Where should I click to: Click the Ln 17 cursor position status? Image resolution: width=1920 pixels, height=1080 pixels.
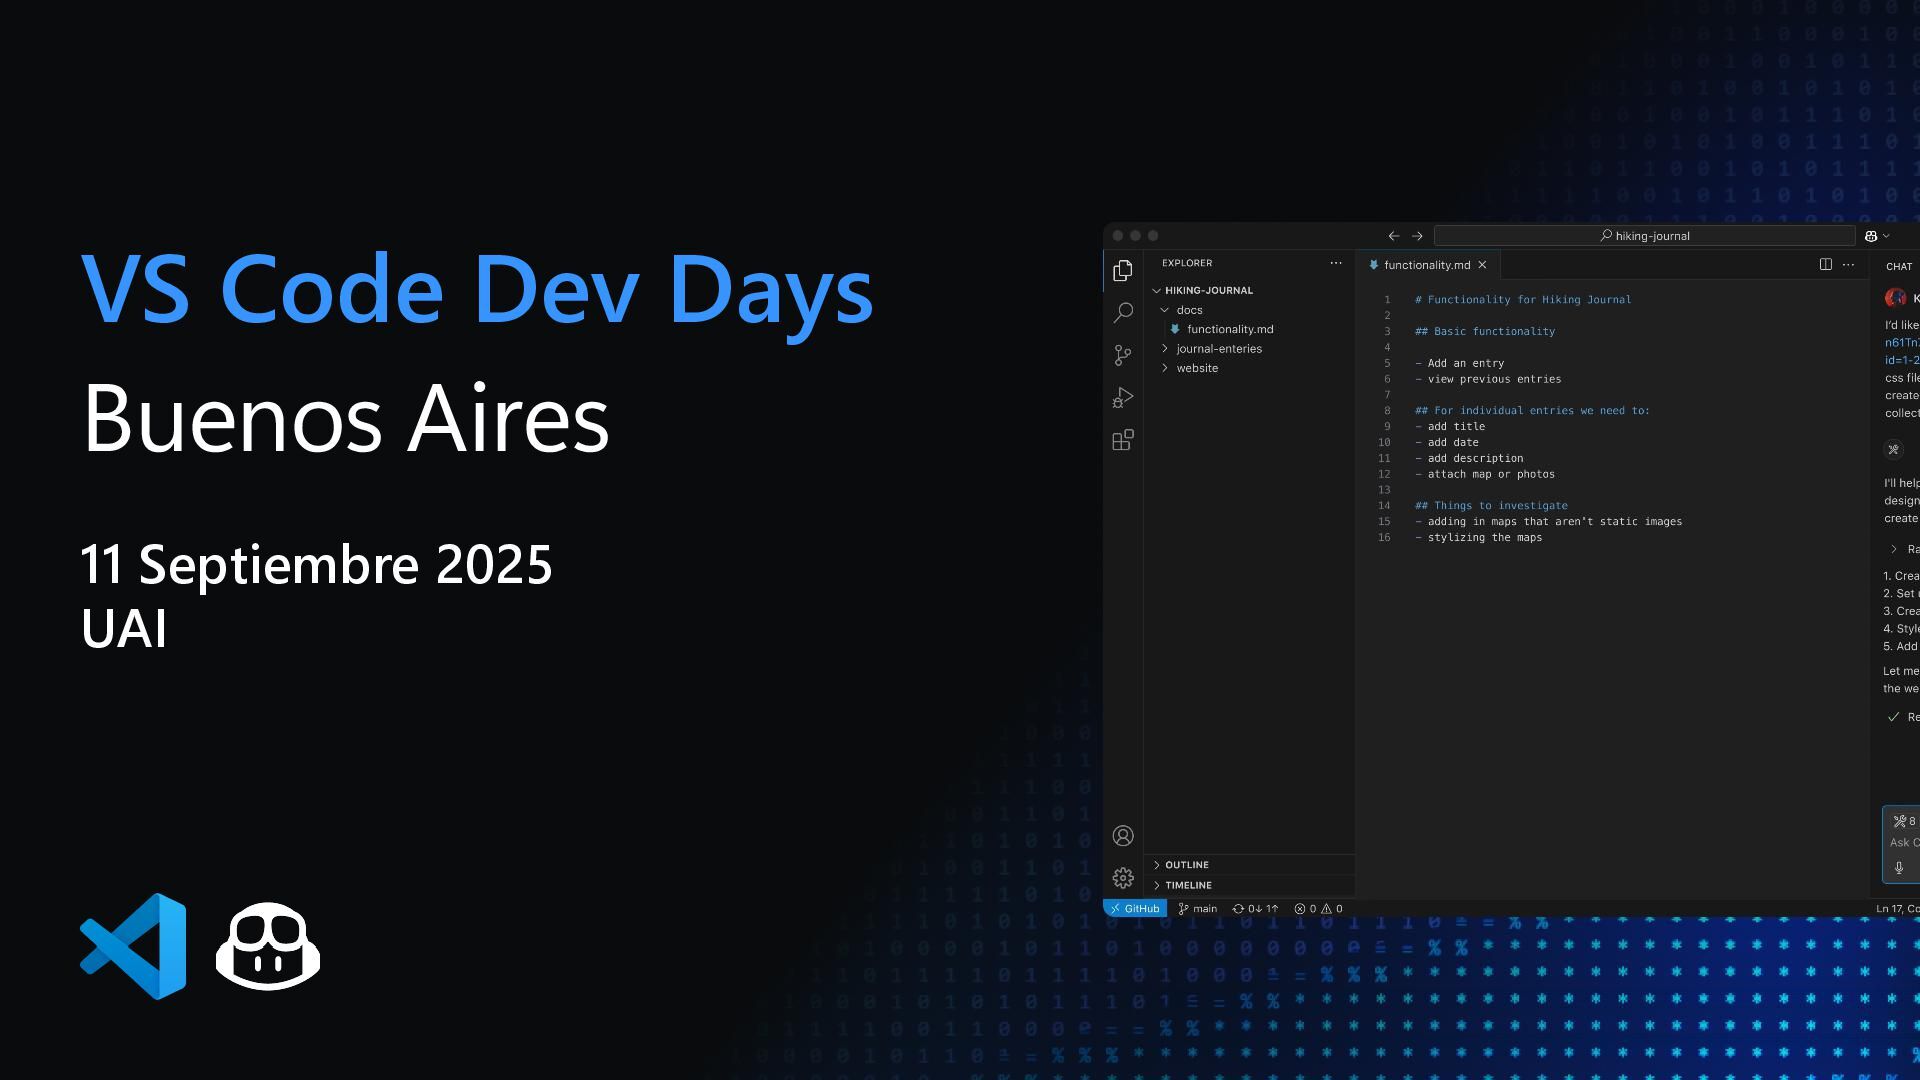1897,909
